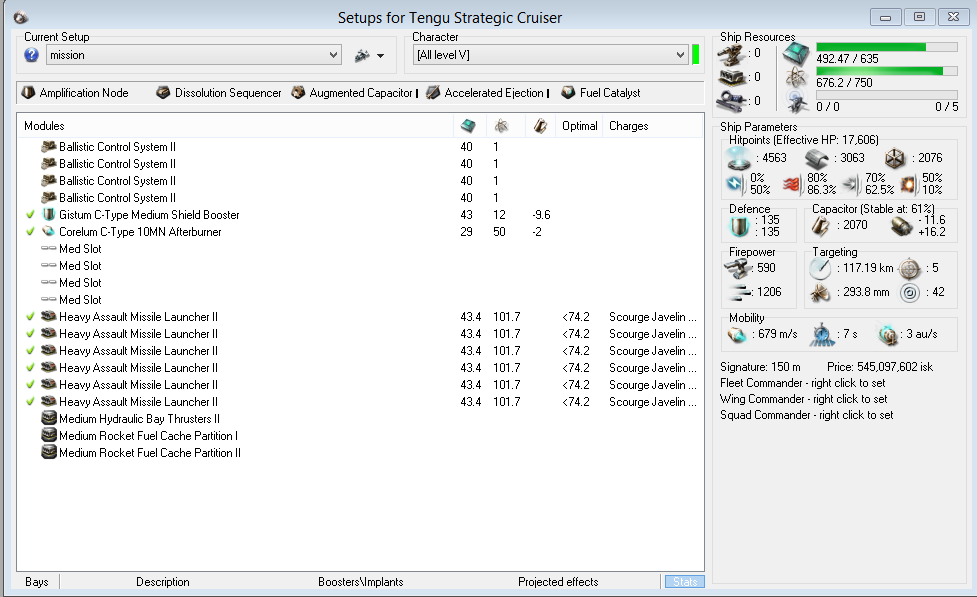Click the sensor strength icon beside 42

tap(910, 292)
